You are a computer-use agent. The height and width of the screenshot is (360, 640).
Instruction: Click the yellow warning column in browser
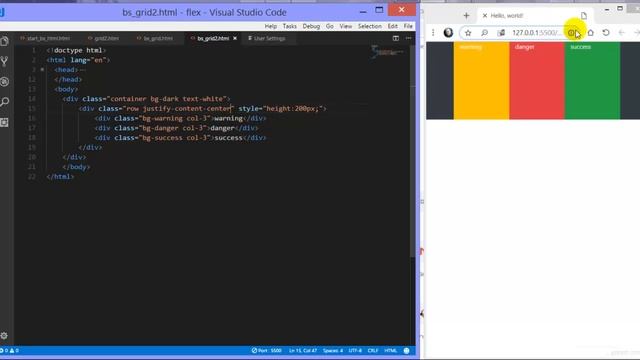(481, 80)
